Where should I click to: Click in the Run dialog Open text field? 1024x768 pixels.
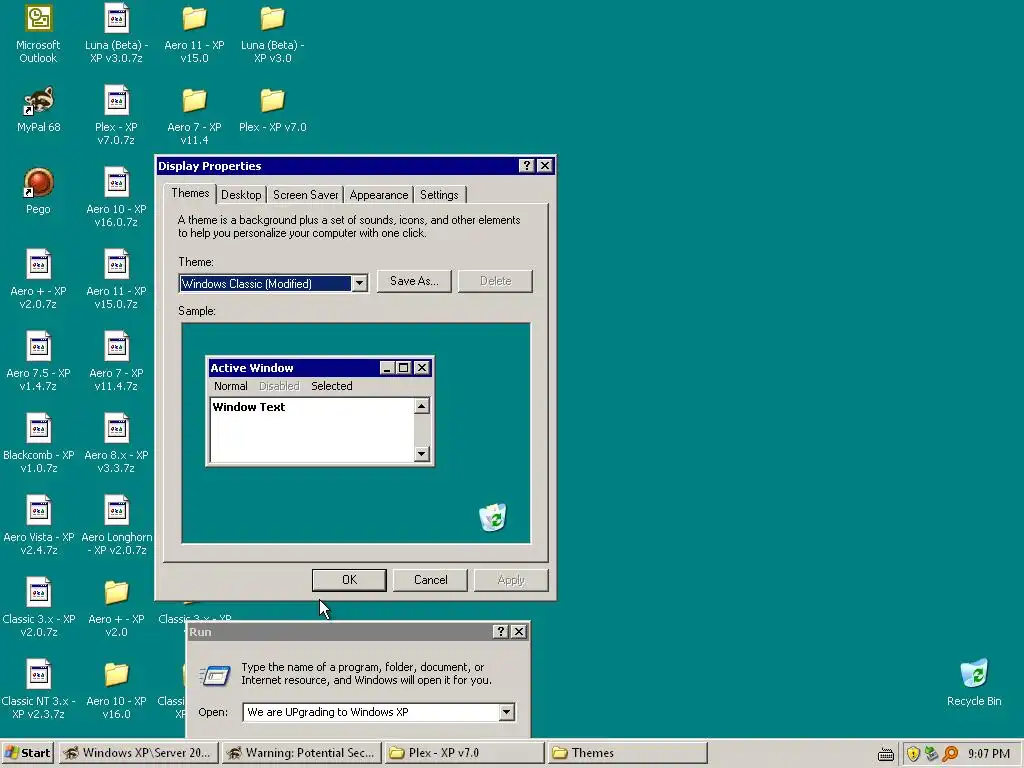click(x=371, y=712)
